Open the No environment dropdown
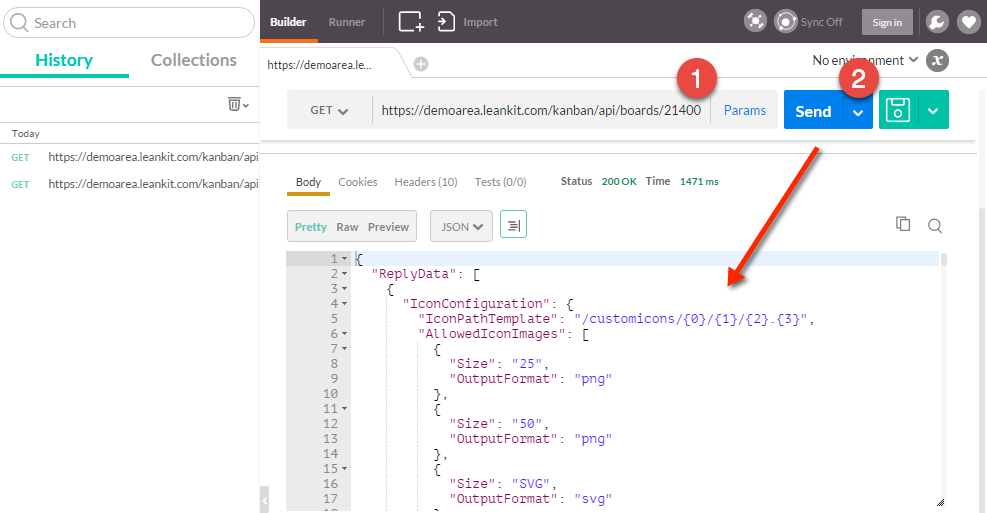The height and width of the screenshot is (513, 987). pos(865,60)
